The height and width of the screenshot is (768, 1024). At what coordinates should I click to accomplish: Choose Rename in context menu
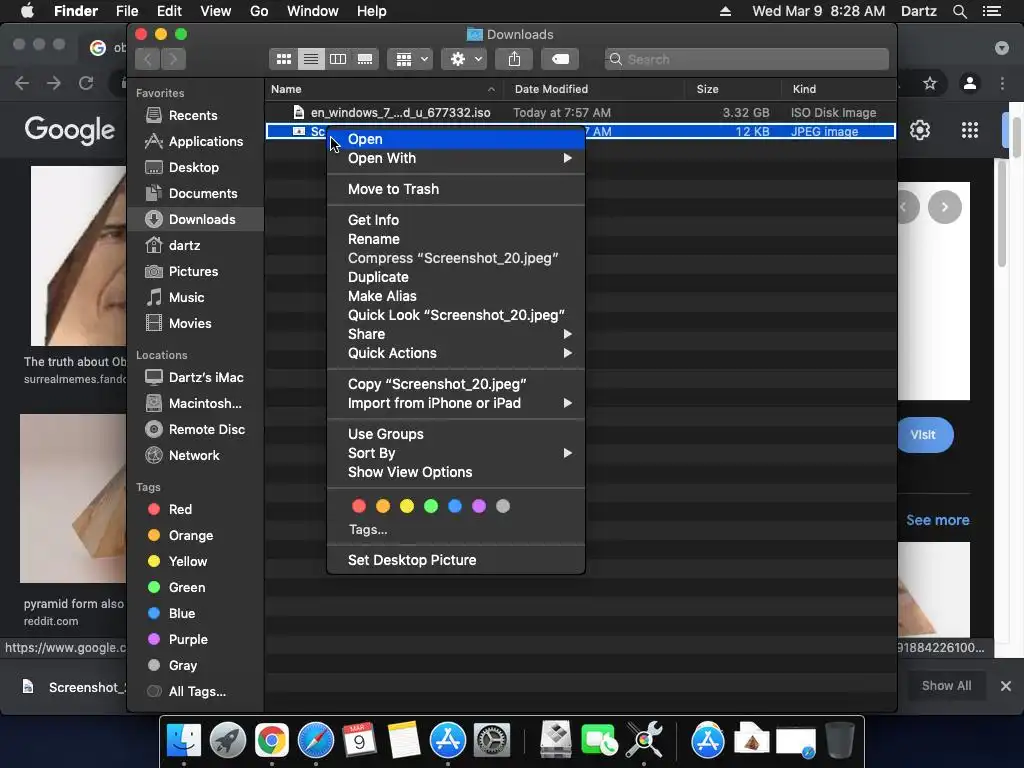pyautogui.click(x=456, y=239)
